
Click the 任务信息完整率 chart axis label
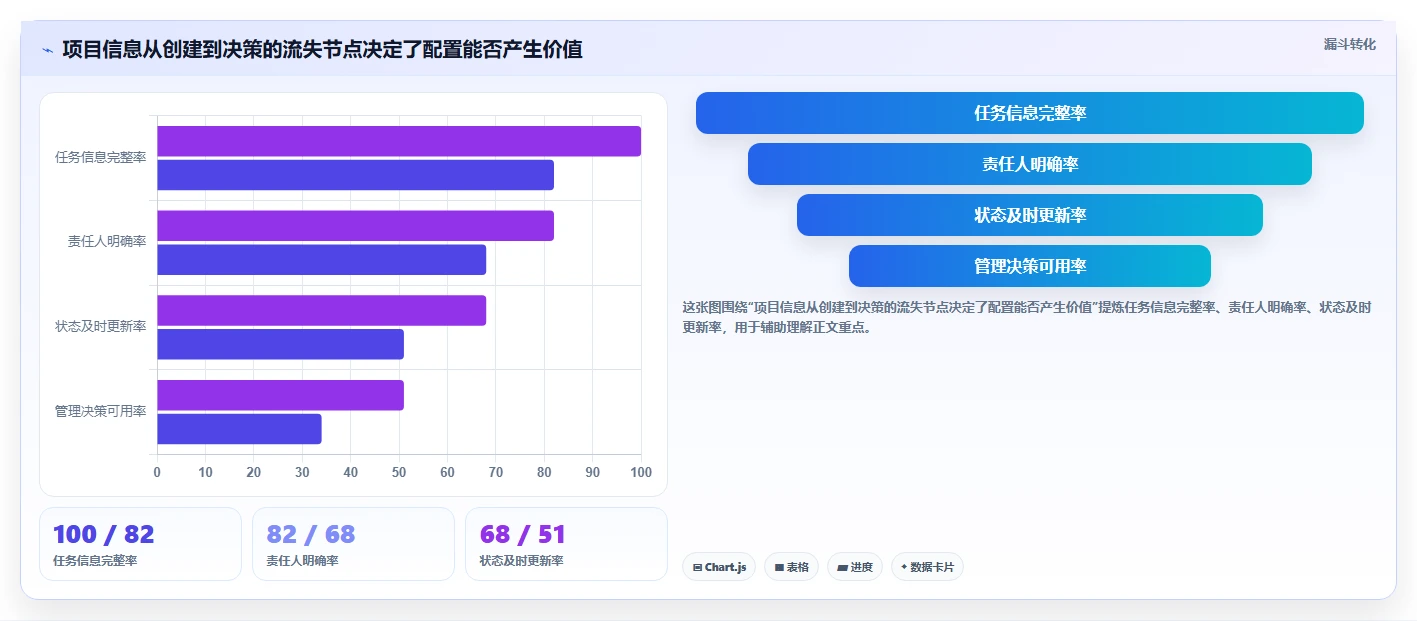click(x=100, y=158)
